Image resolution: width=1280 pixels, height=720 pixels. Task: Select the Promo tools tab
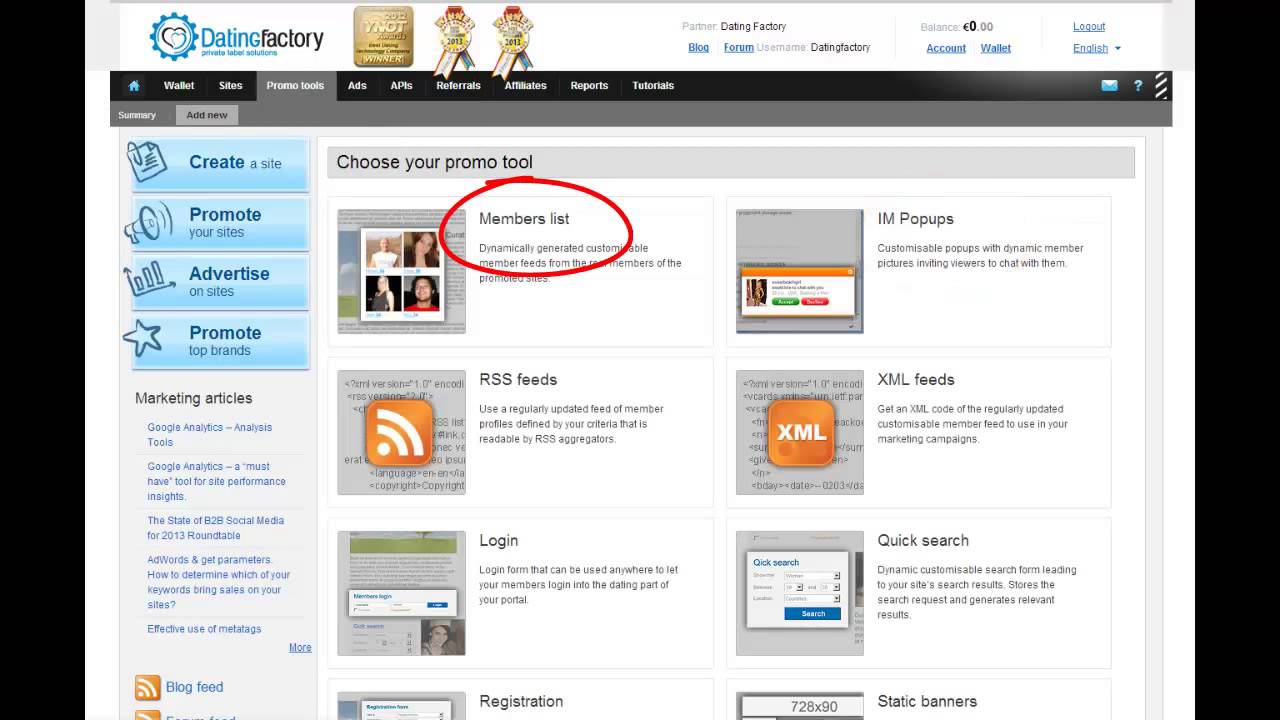tap(296, 86)
